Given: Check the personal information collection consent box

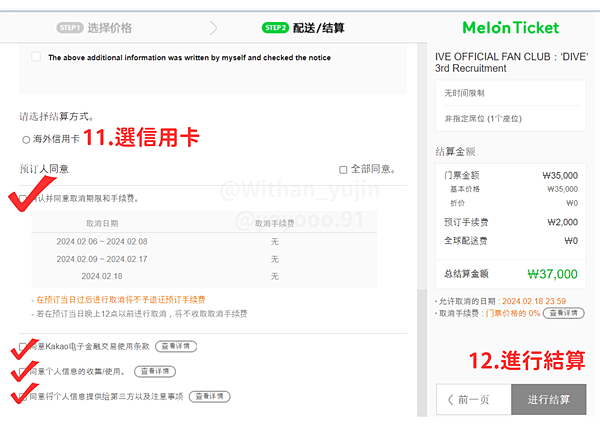Looking at the screenshot, I should point(23,371).
